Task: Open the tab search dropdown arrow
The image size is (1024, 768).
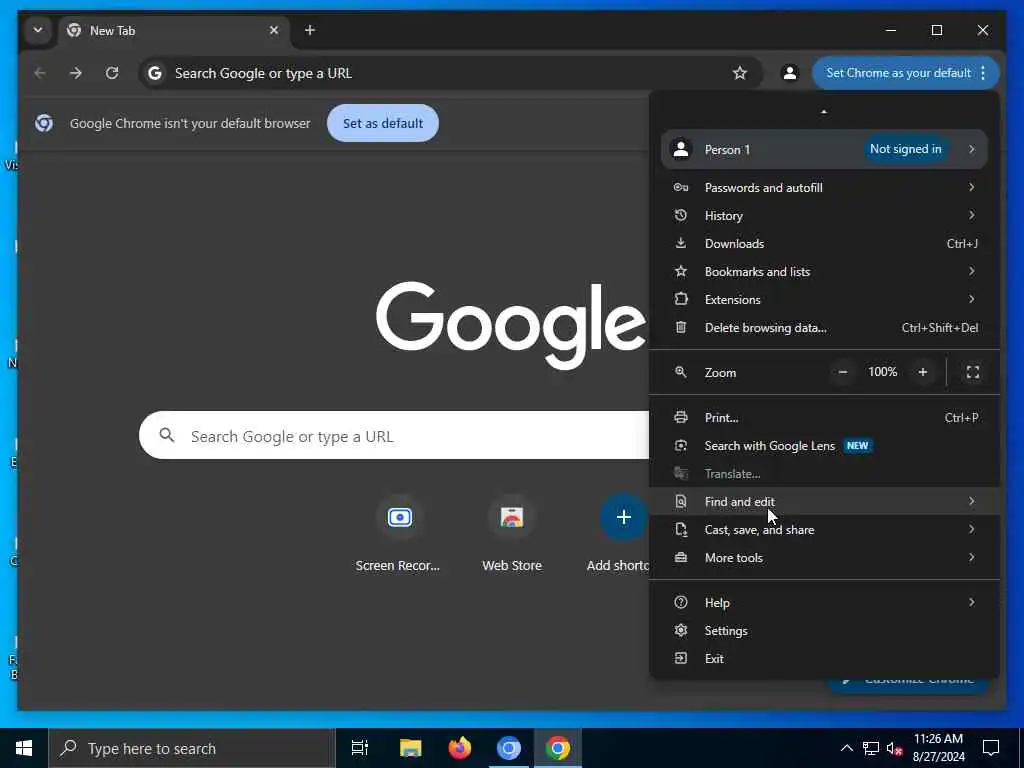Action: point(38,30)
